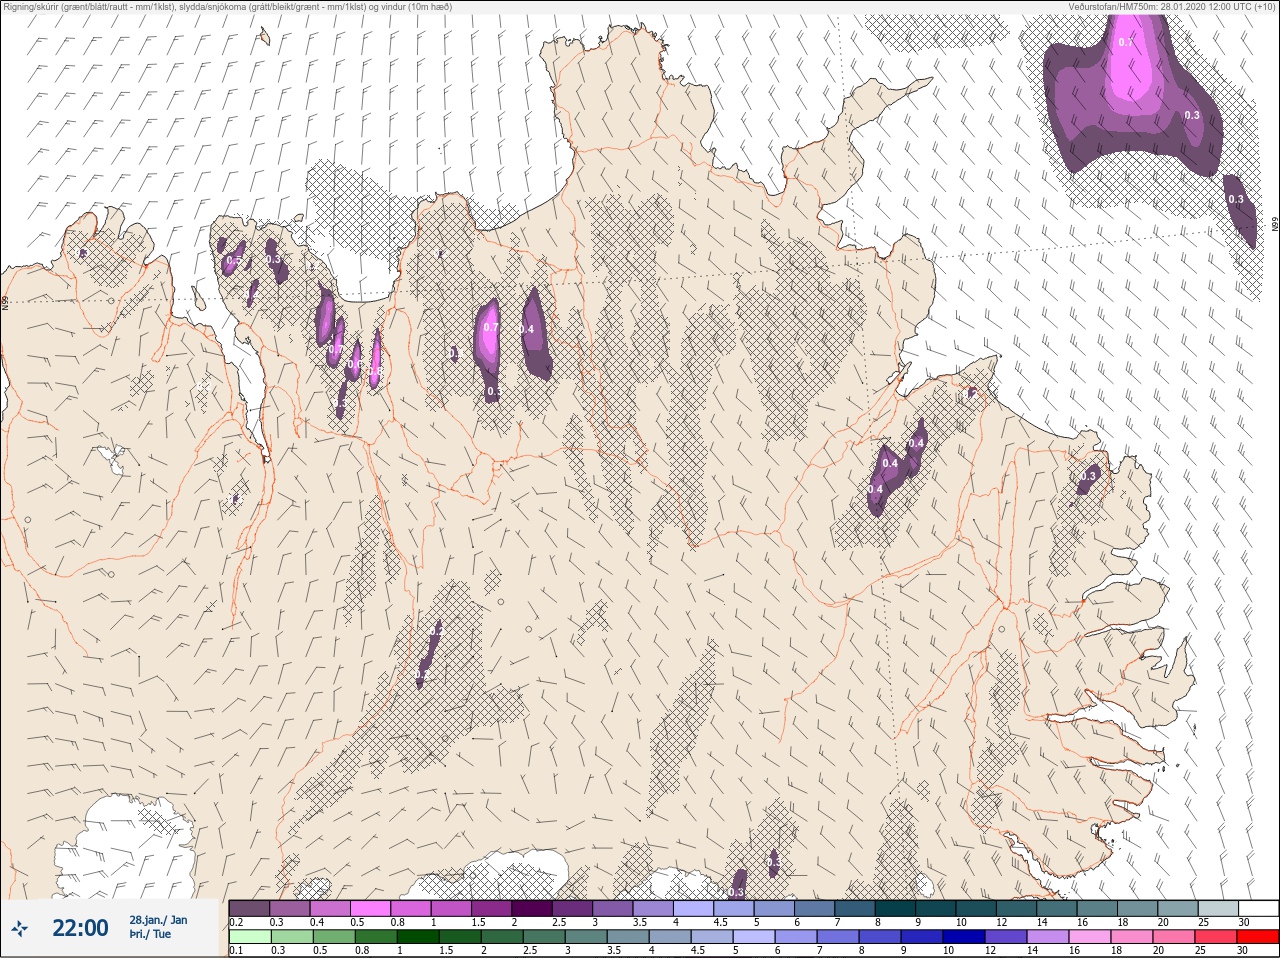1280x958 pixels.
Task: Select the white upper scale swatch after 30
Action: 1258,908
